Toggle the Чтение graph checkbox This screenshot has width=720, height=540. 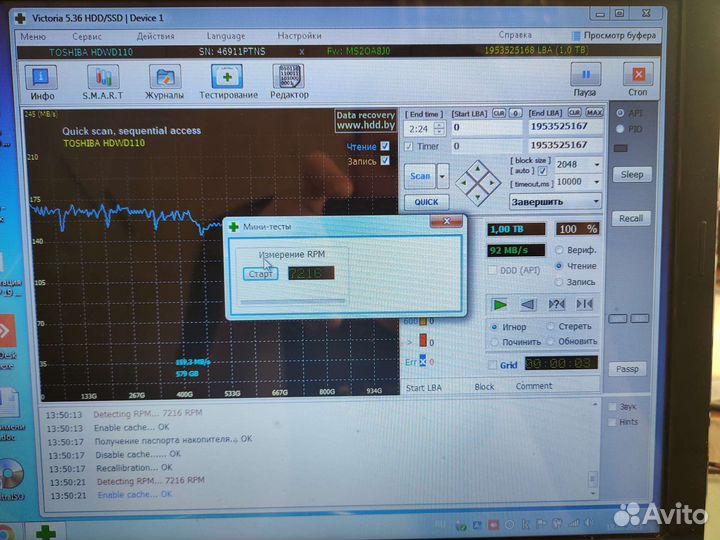pyautogui.click(x=385, y=147)
